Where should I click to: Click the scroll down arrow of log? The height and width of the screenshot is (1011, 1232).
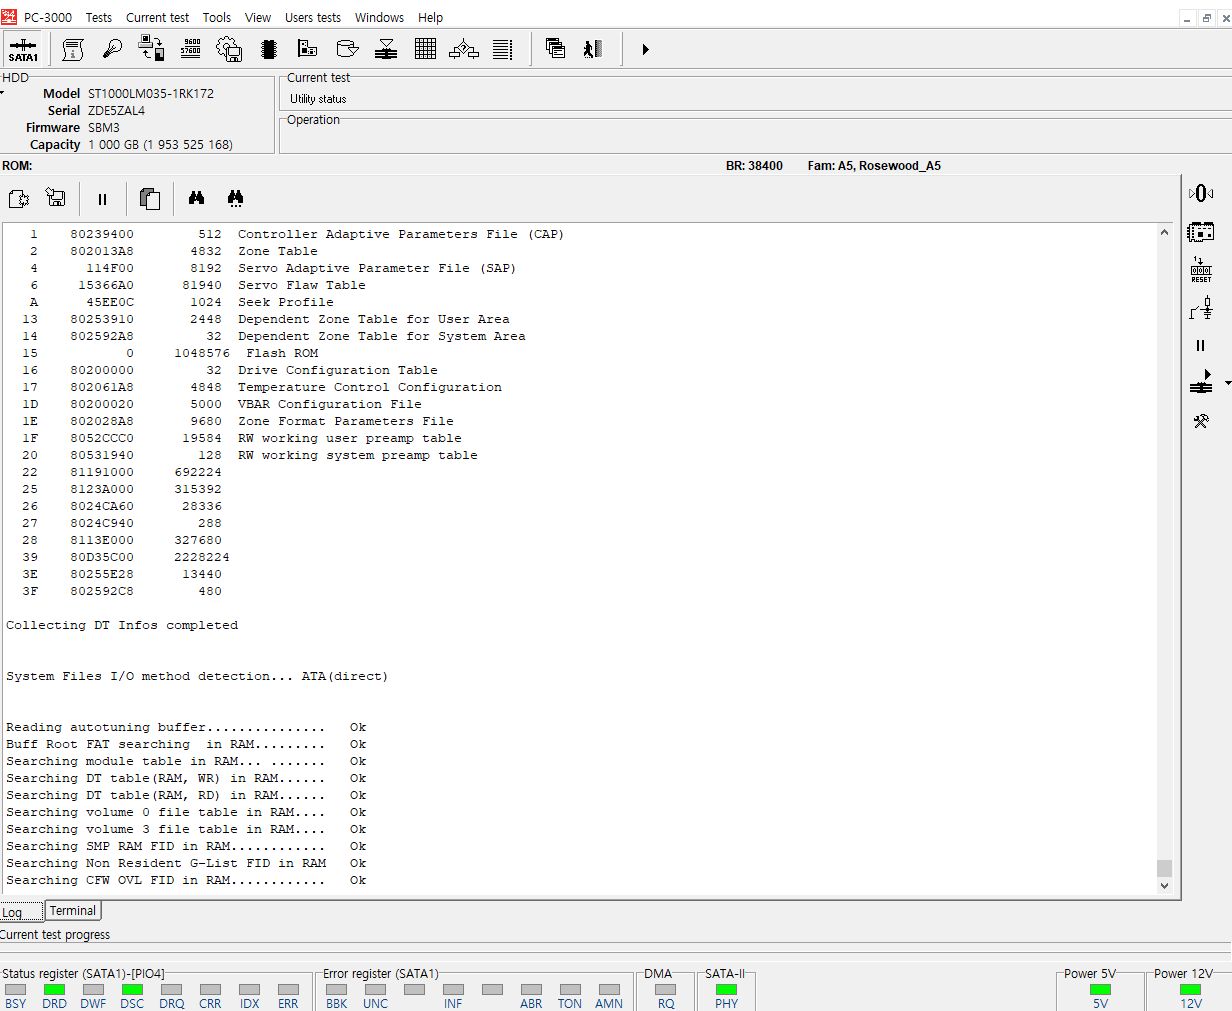coord(1164,886)
